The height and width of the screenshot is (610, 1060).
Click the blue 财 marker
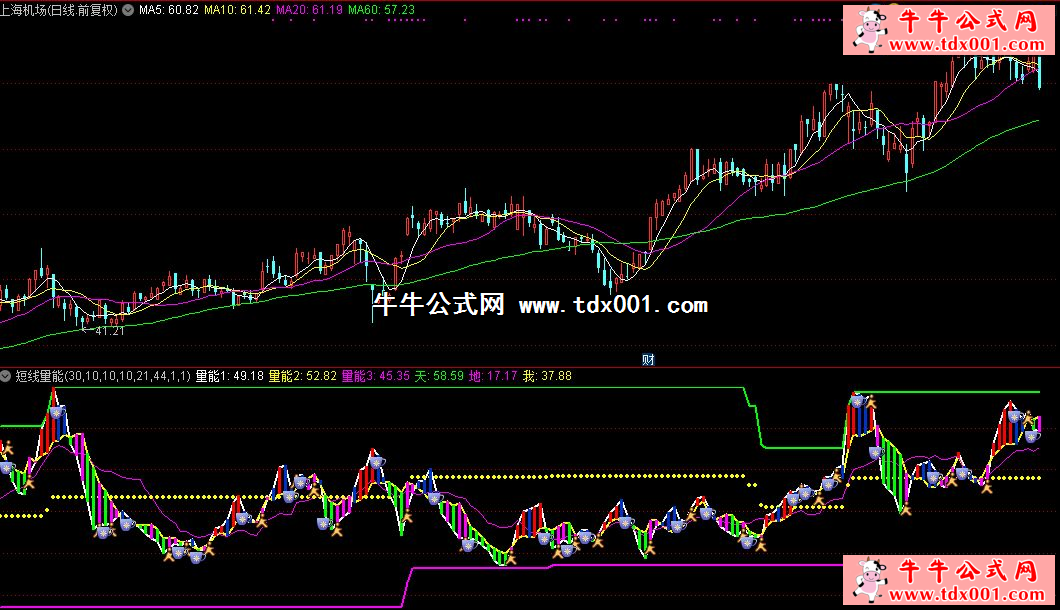click(x=647, y=359)
